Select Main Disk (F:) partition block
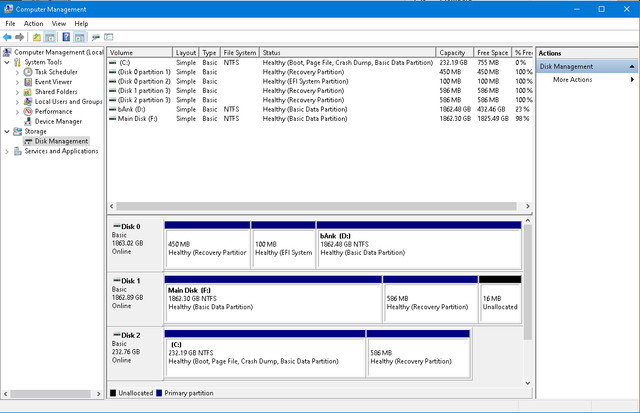 (273, 300)
